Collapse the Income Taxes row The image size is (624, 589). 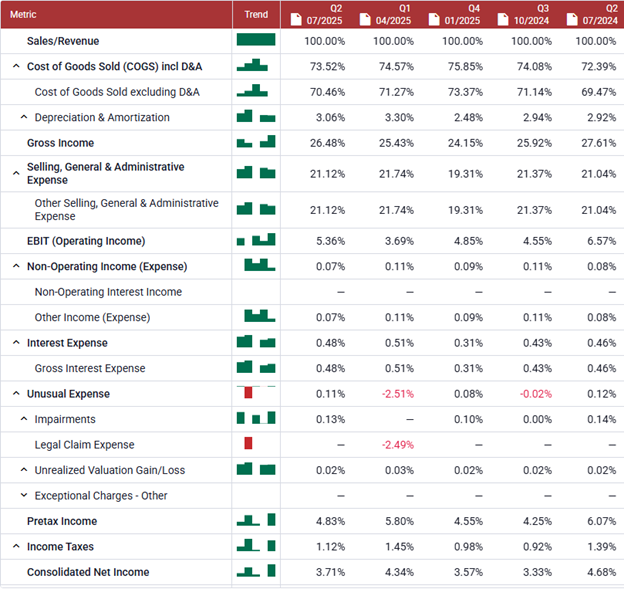click(x=16, y=547)
